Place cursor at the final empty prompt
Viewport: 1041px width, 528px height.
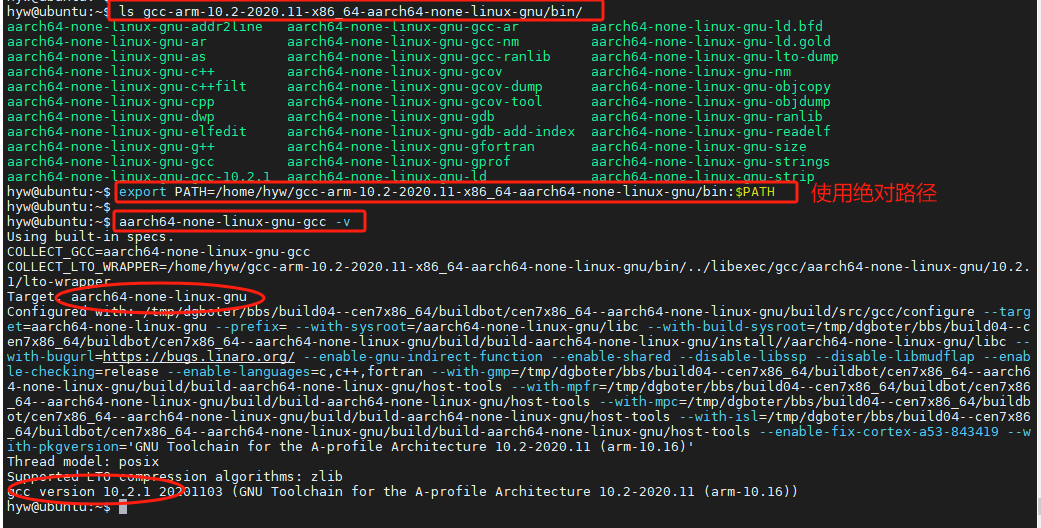(x=122, y=507)
